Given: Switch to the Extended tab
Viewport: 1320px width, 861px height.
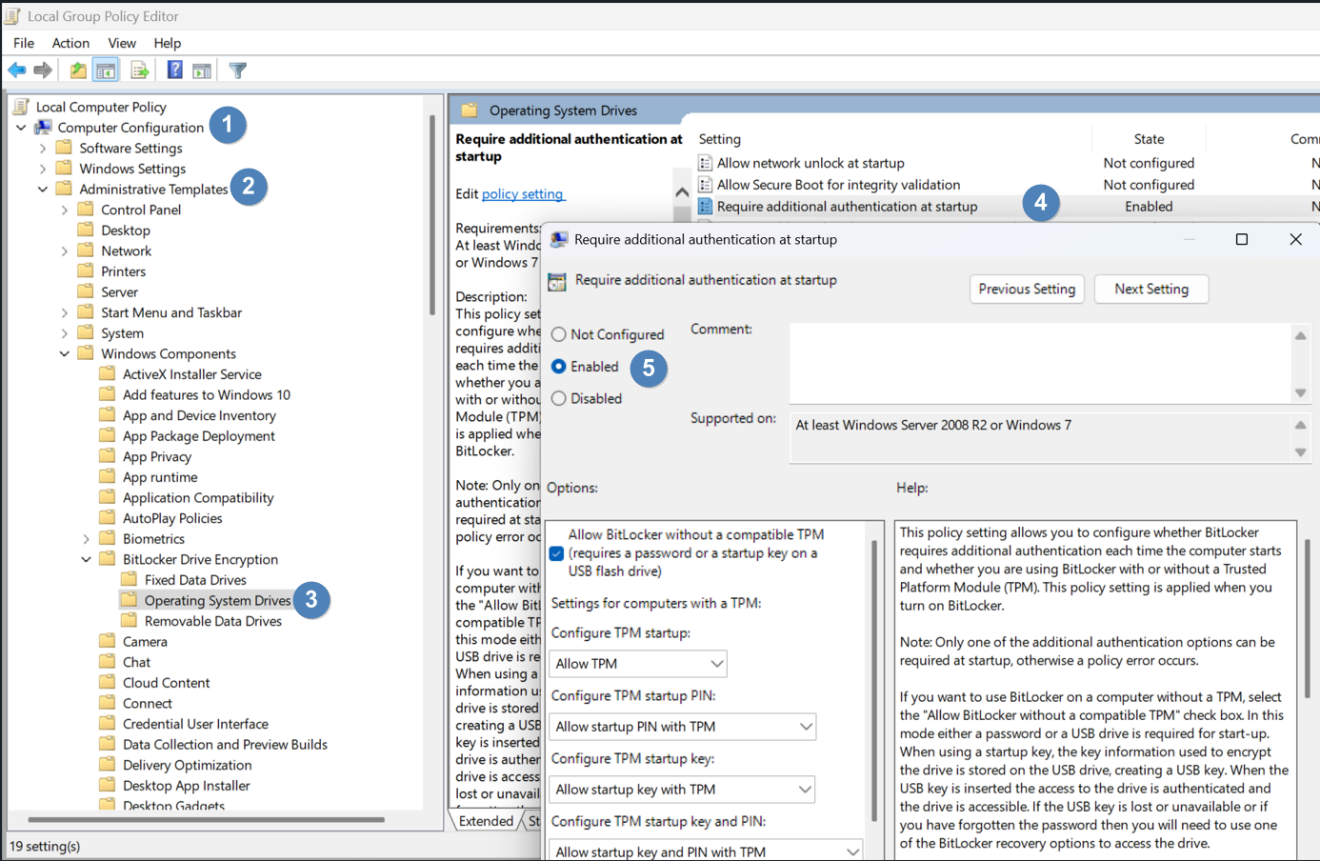Looking at the screenshot, I should point(486,821).
